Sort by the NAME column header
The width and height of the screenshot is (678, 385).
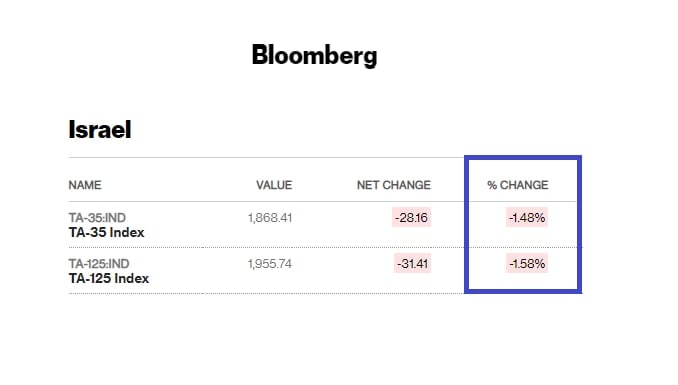[x=85, y=185]
